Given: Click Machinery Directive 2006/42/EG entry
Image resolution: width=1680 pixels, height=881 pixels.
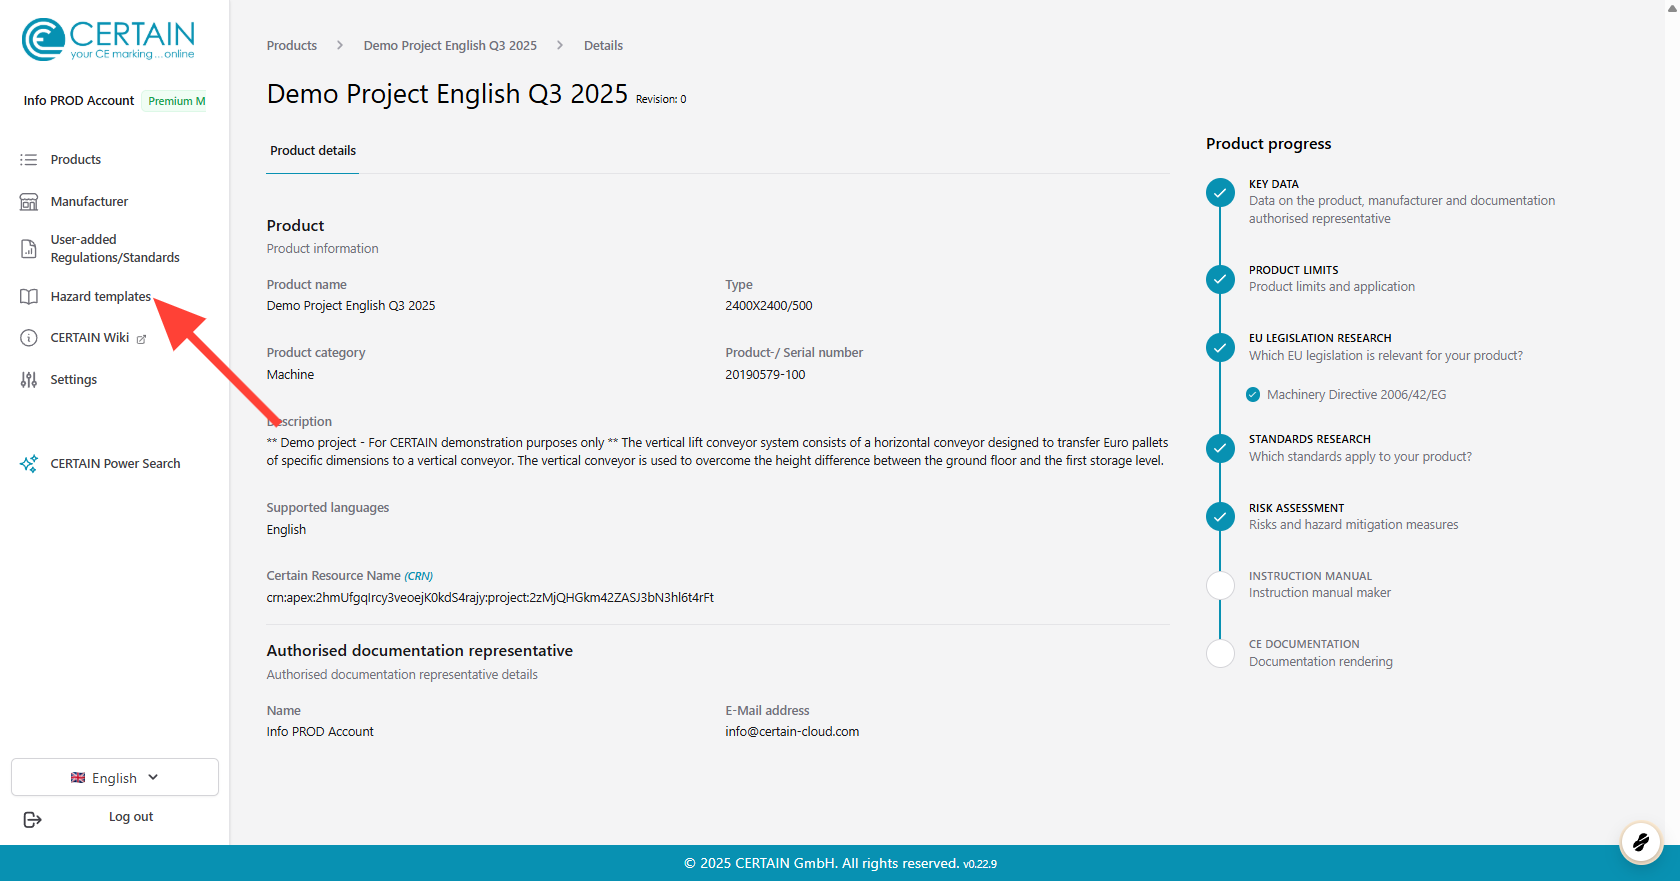Looking at the screenshot, I should (1356, 395).
